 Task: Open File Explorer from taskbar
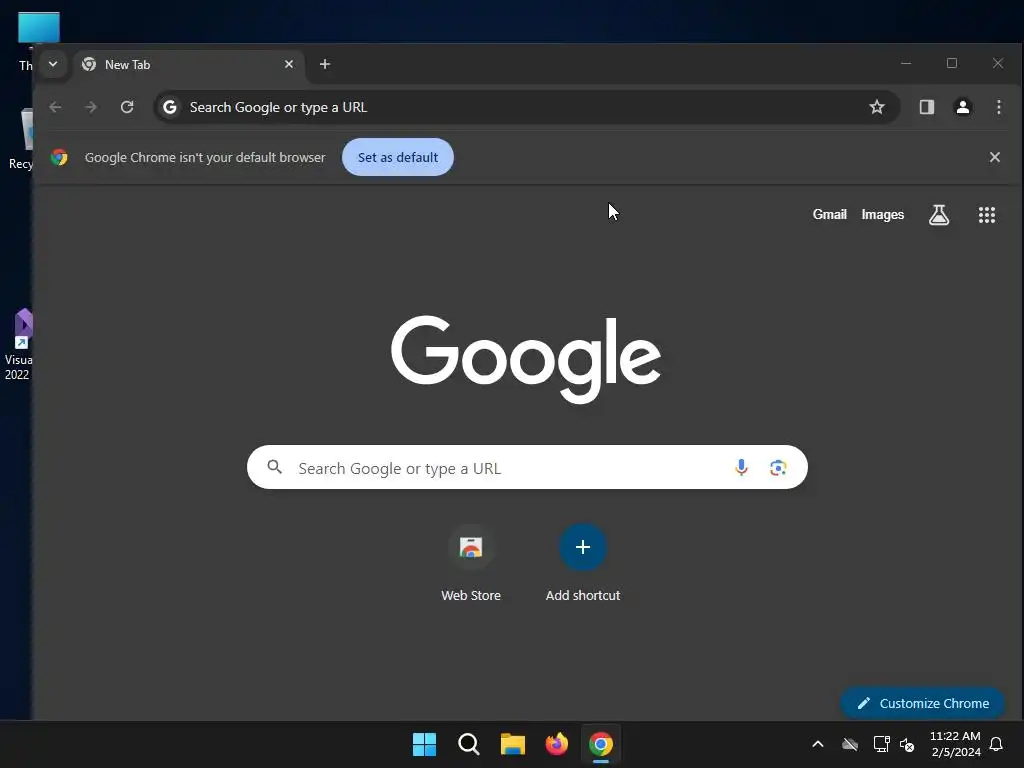point(513,744)
